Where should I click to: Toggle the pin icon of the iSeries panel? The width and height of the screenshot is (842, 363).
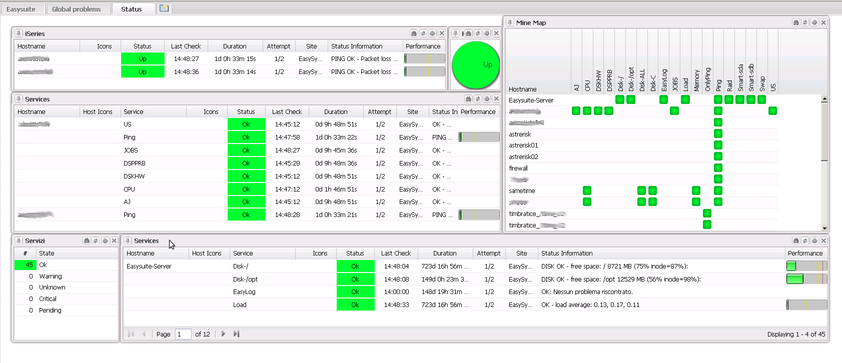[19, 33]
